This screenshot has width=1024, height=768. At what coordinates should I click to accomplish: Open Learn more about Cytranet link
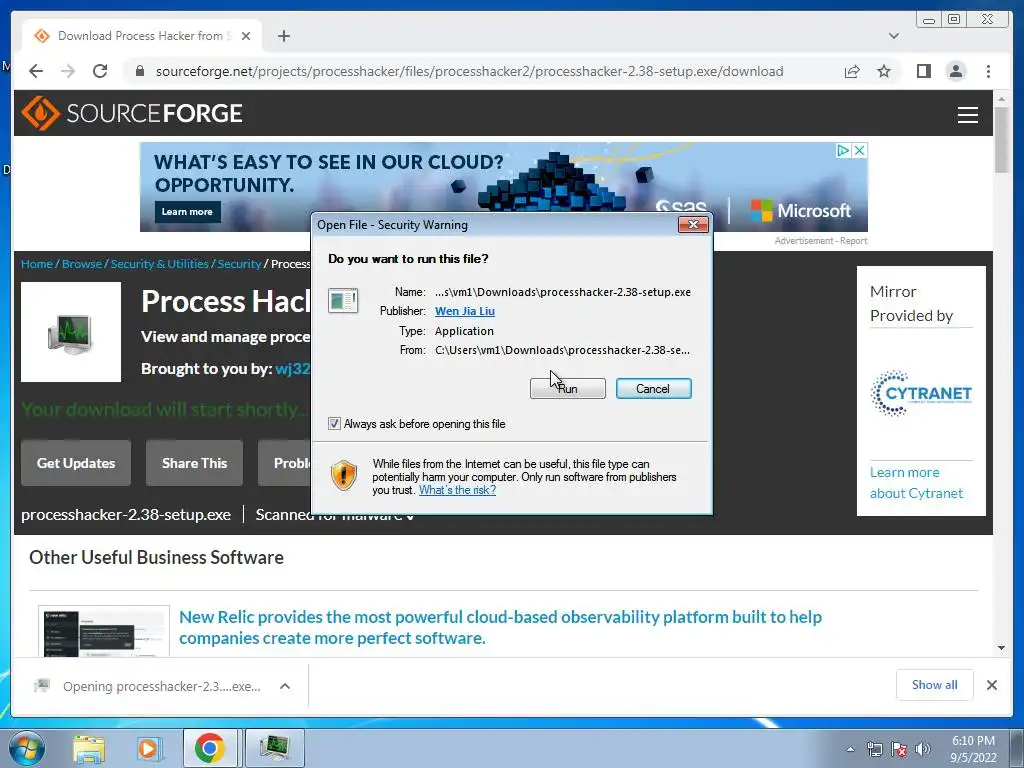pyautogui.click(x=916, y=483)
